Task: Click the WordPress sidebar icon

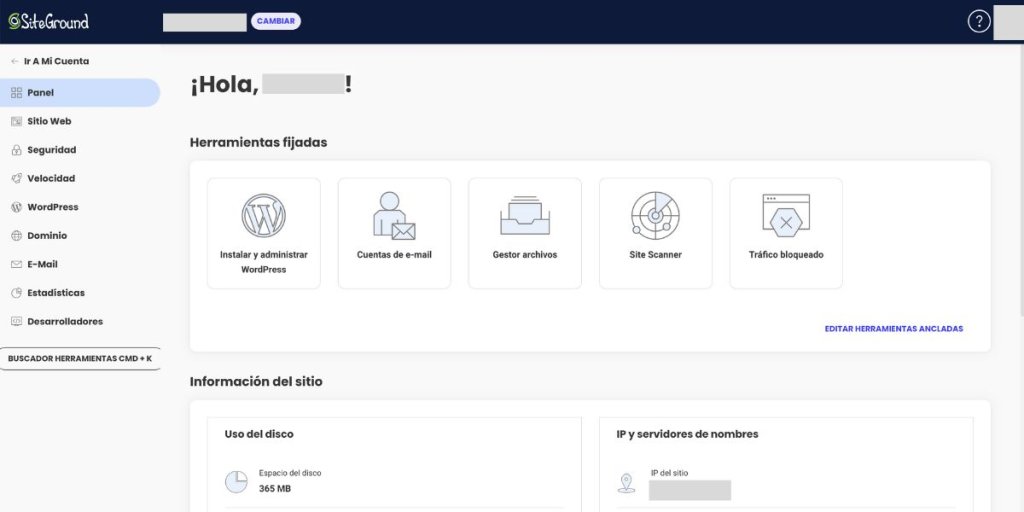Action: pyautogui.click(x=16, y=207)
